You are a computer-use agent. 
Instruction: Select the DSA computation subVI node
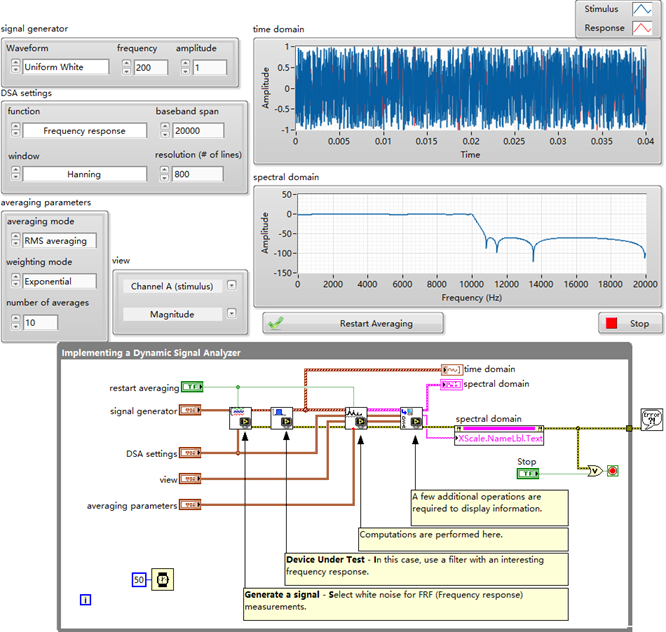pyautogui.click(x=356, y=417)
